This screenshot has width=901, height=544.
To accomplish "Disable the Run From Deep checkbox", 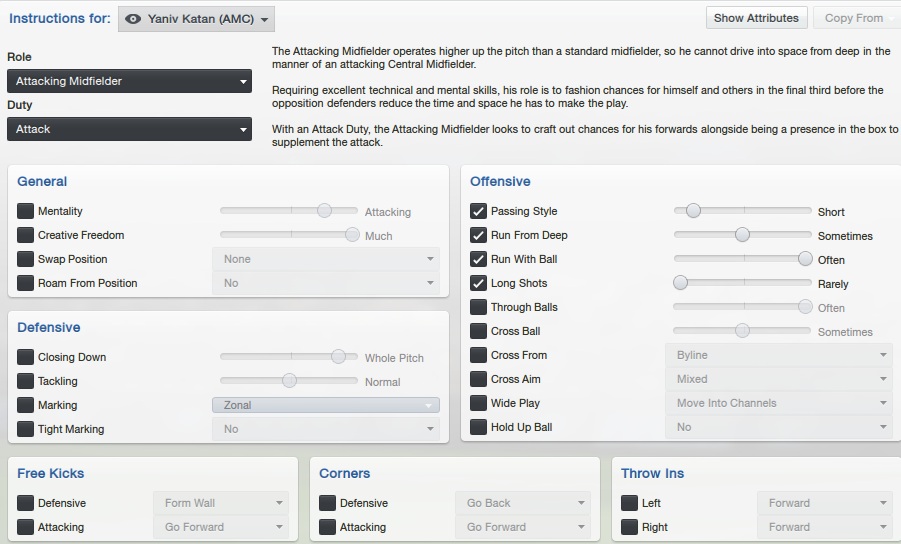I will [x=479, y=235].
